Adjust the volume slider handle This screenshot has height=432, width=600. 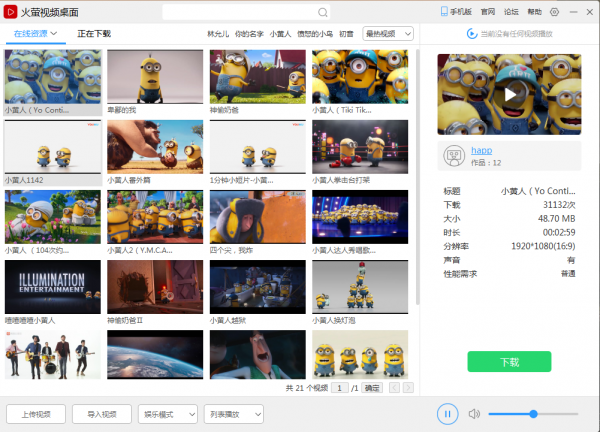point(533,414)
